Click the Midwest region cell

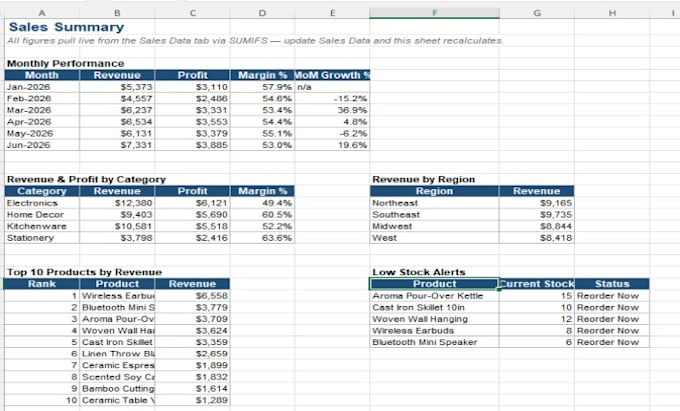click(435, 226)
